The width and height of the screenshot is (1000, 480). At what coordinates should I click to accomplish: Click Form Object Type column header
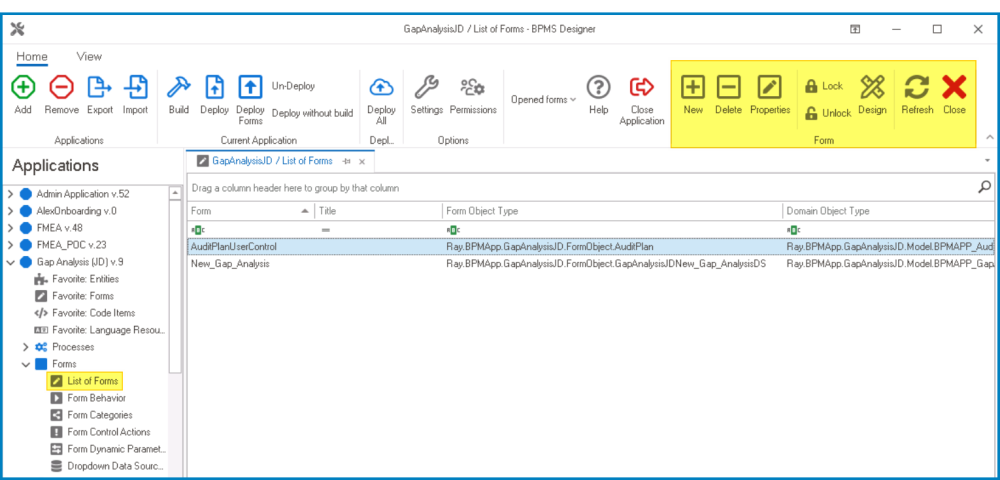613,211
